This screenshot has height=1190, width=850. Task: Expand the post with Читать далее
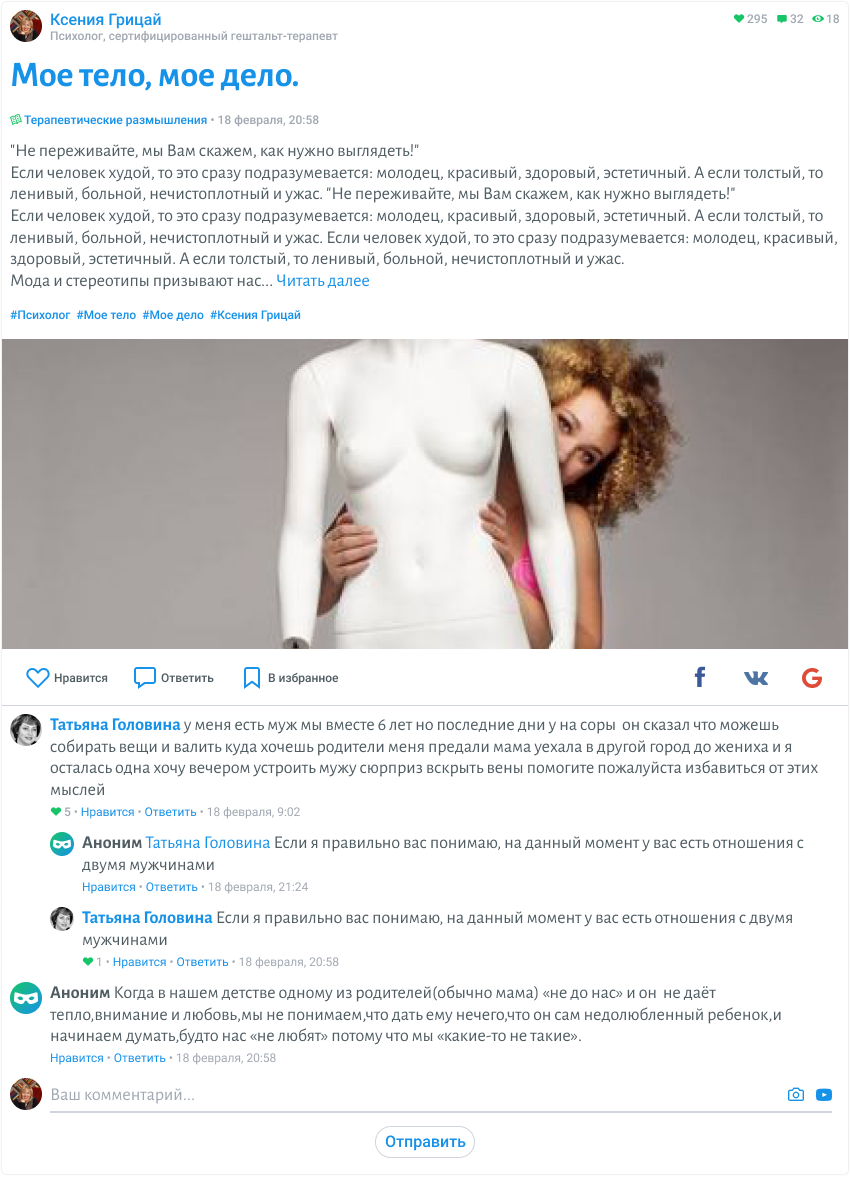323,281
